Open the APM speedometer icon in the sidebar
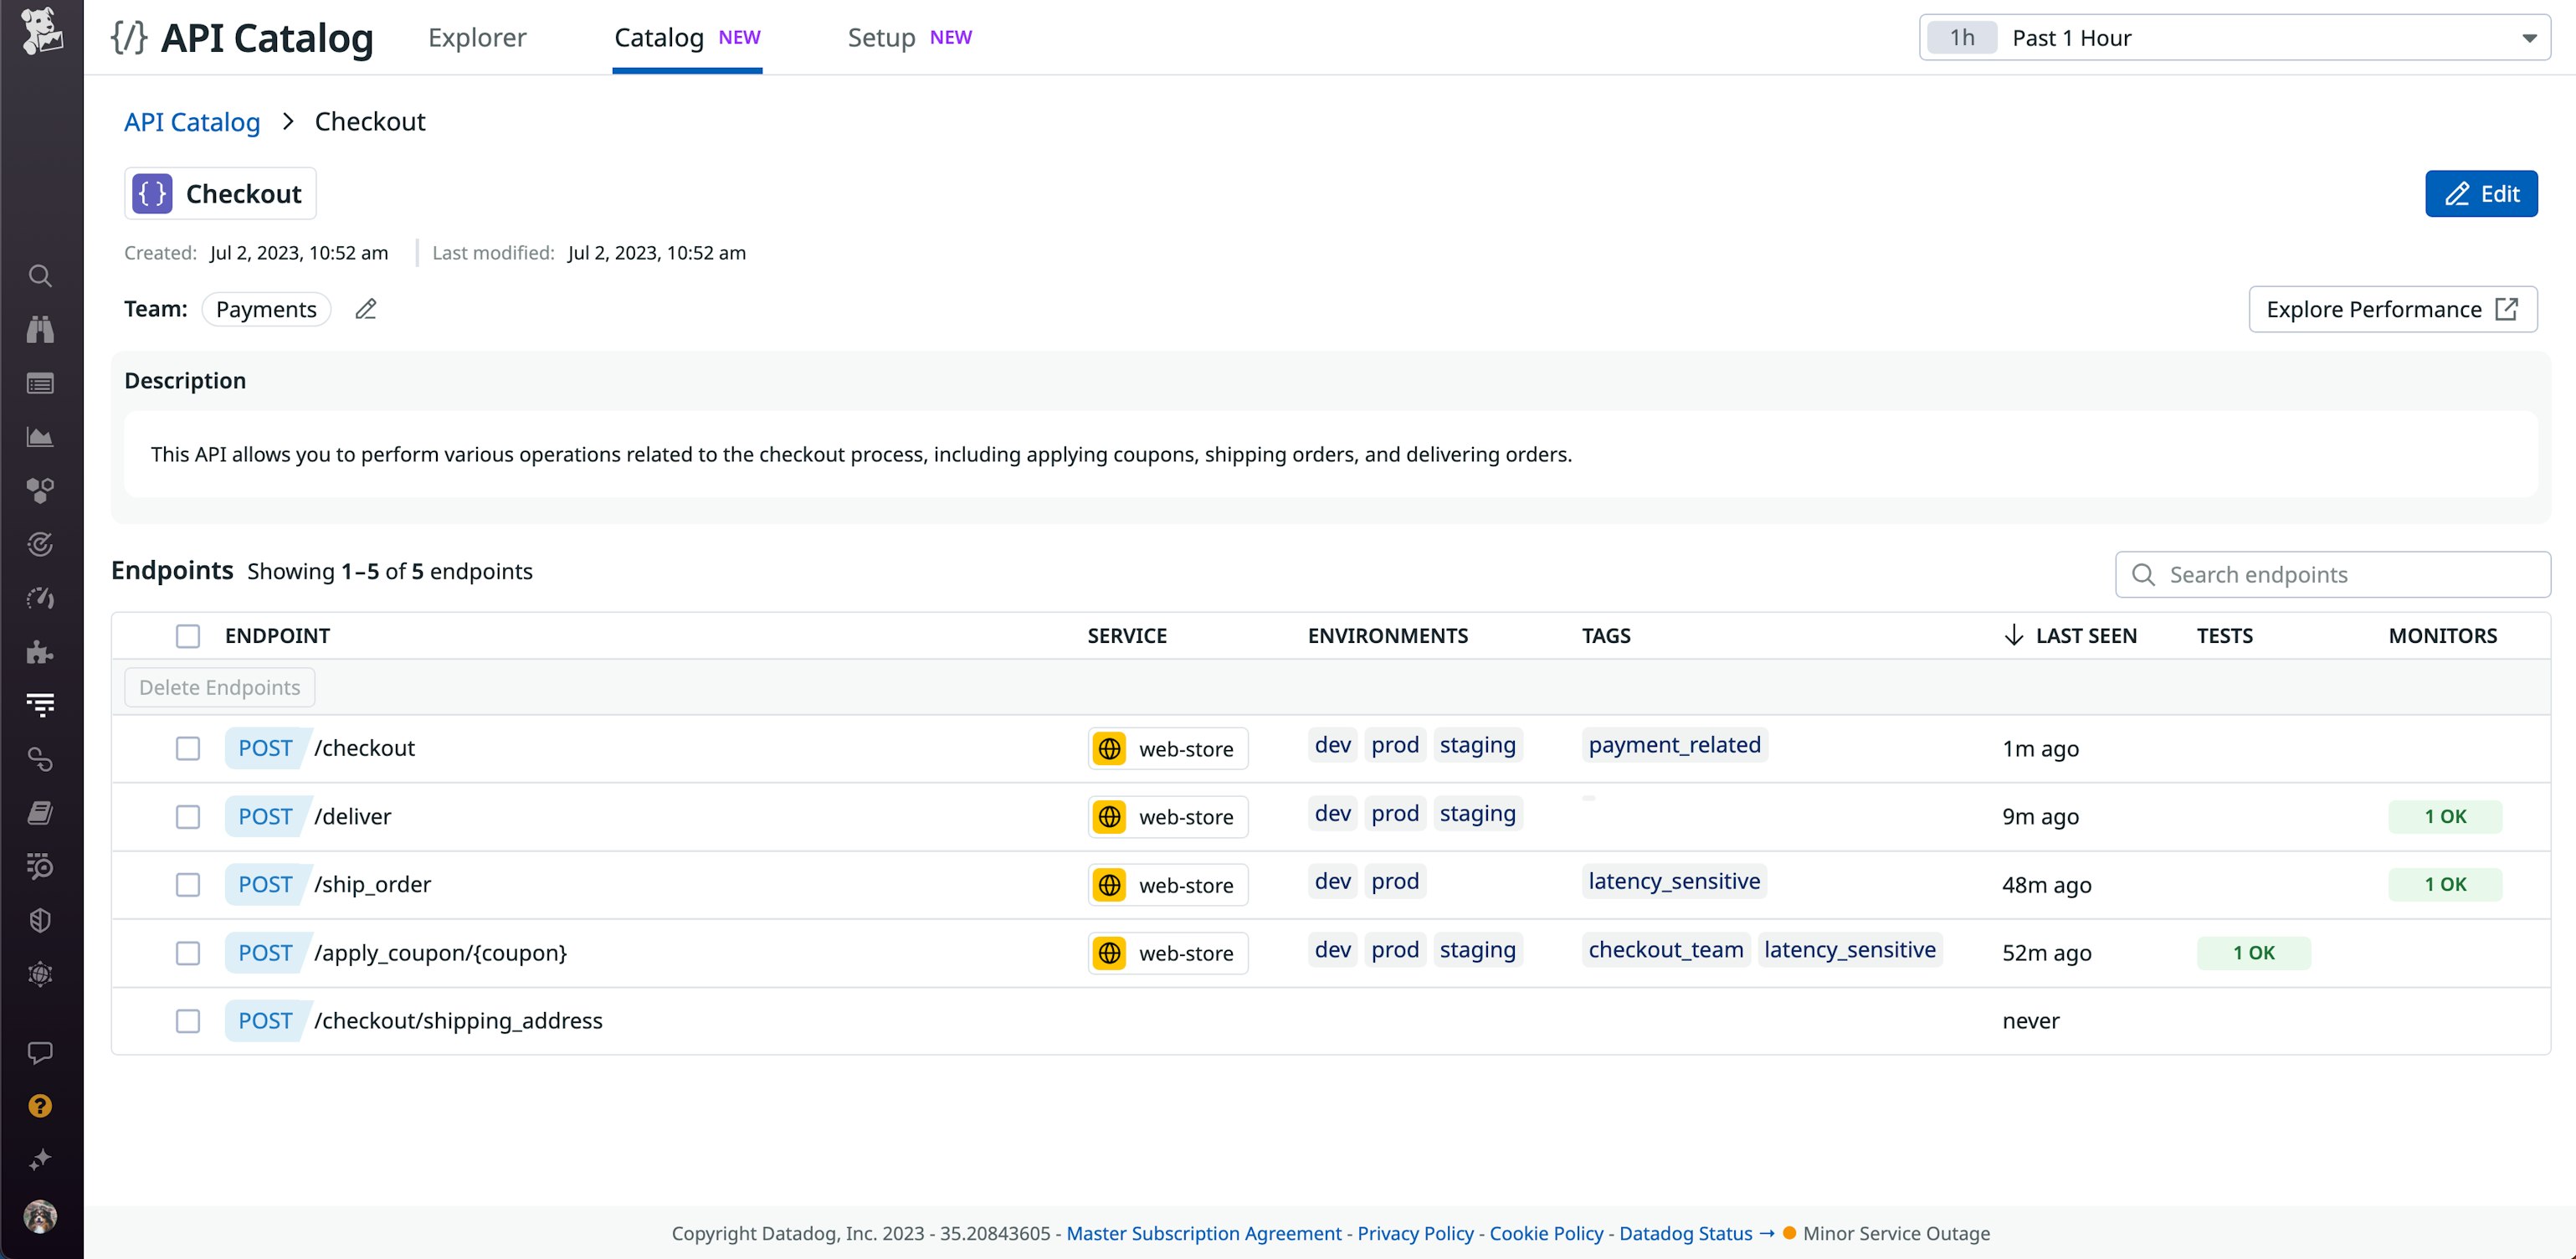 click(40, 598)
